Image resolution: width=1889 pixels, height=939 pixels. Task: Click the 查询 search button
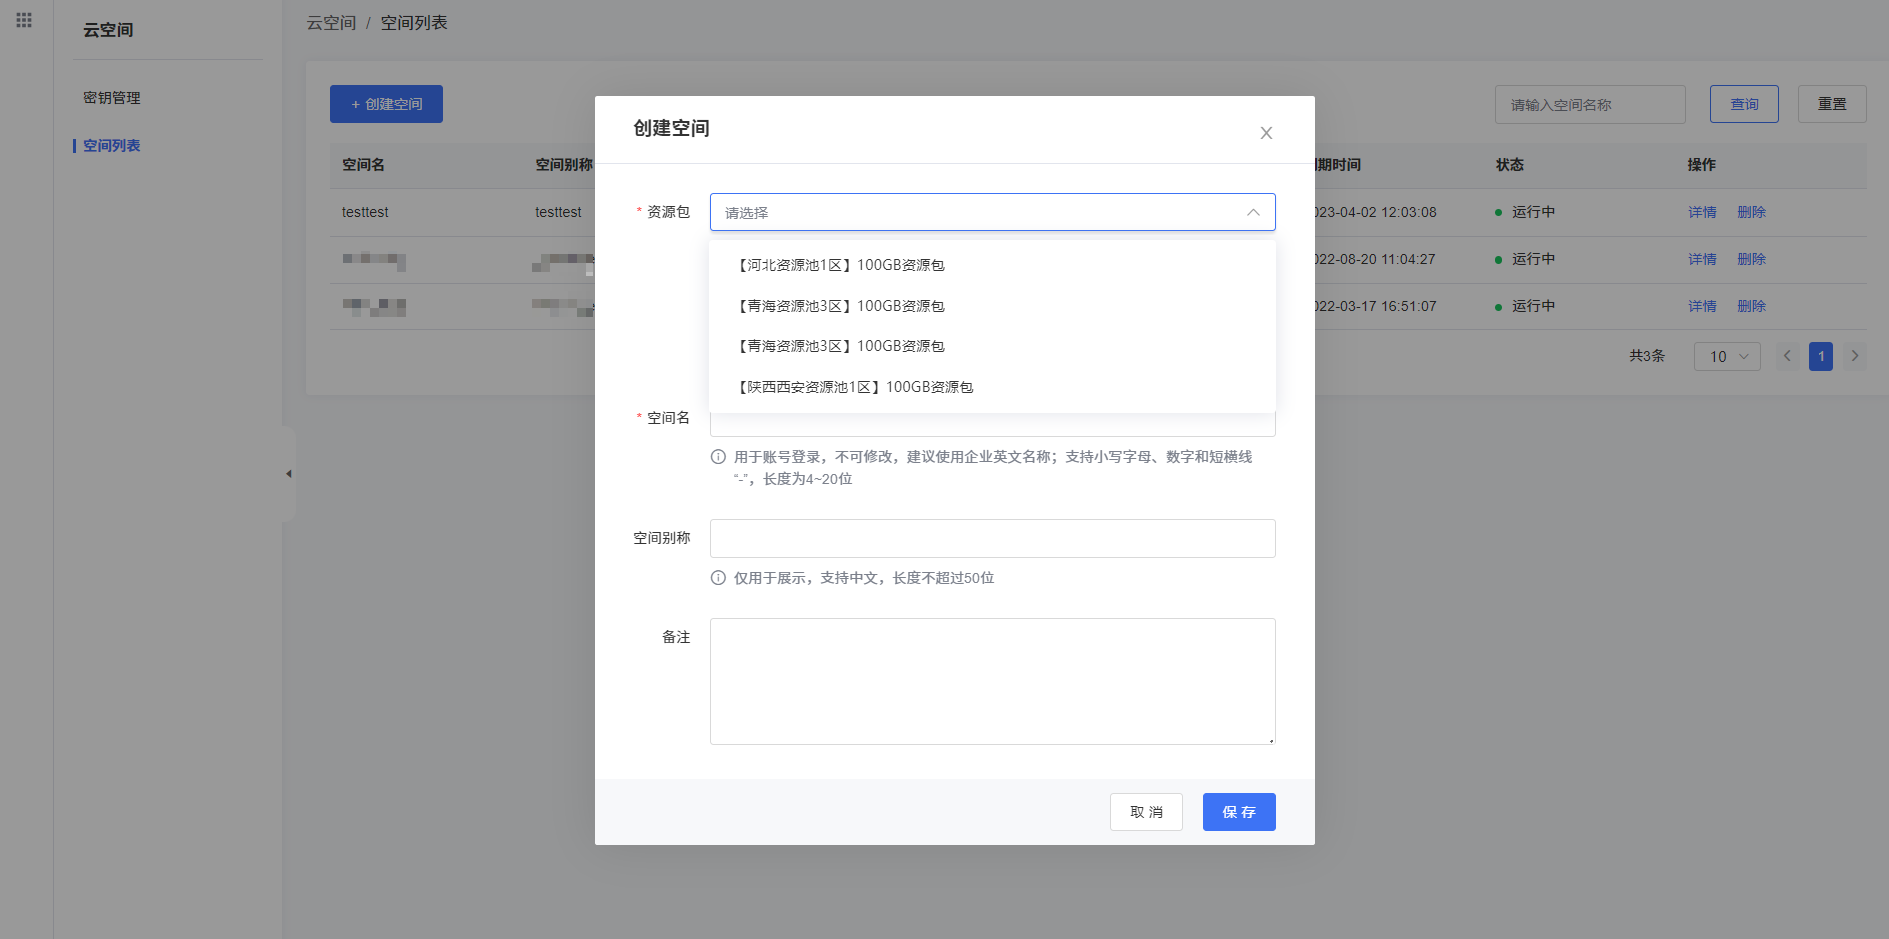pyautogui.click(x=1743, y=104)
